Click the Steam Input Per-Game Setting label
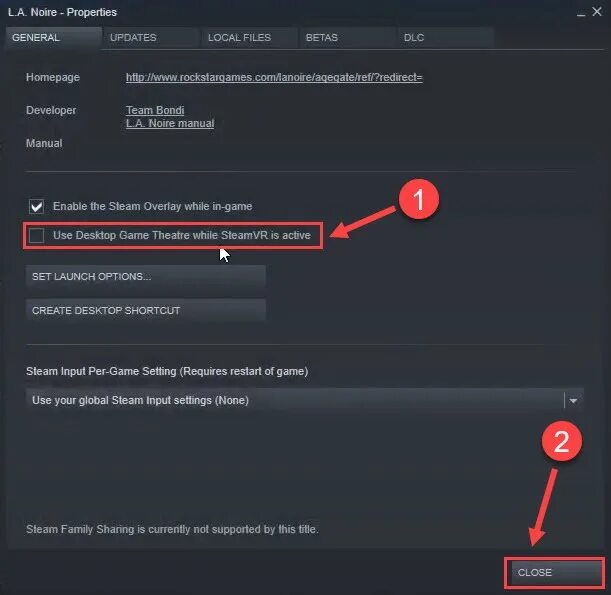Image resolution: width=611 pixels, height=595 pixels. pyautogui.click(x=167, y=371)
